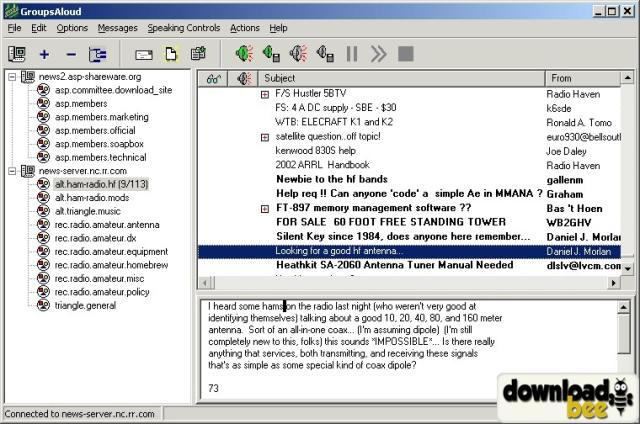Expand the satellite question thread
Screen dimensions: 640x424
point(265,138)
